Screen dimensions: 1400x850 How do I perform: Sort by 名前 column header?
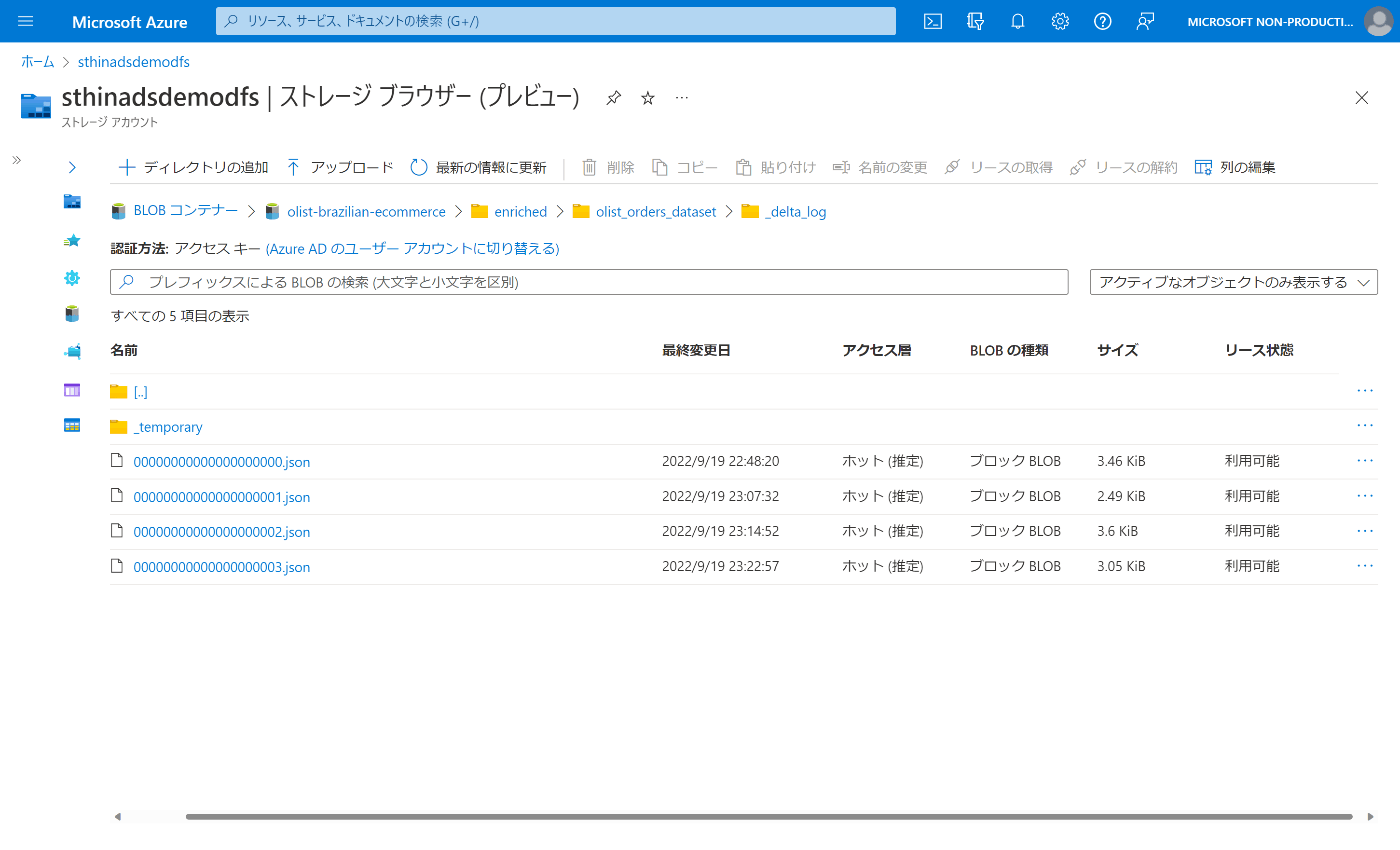click(124, 350)
